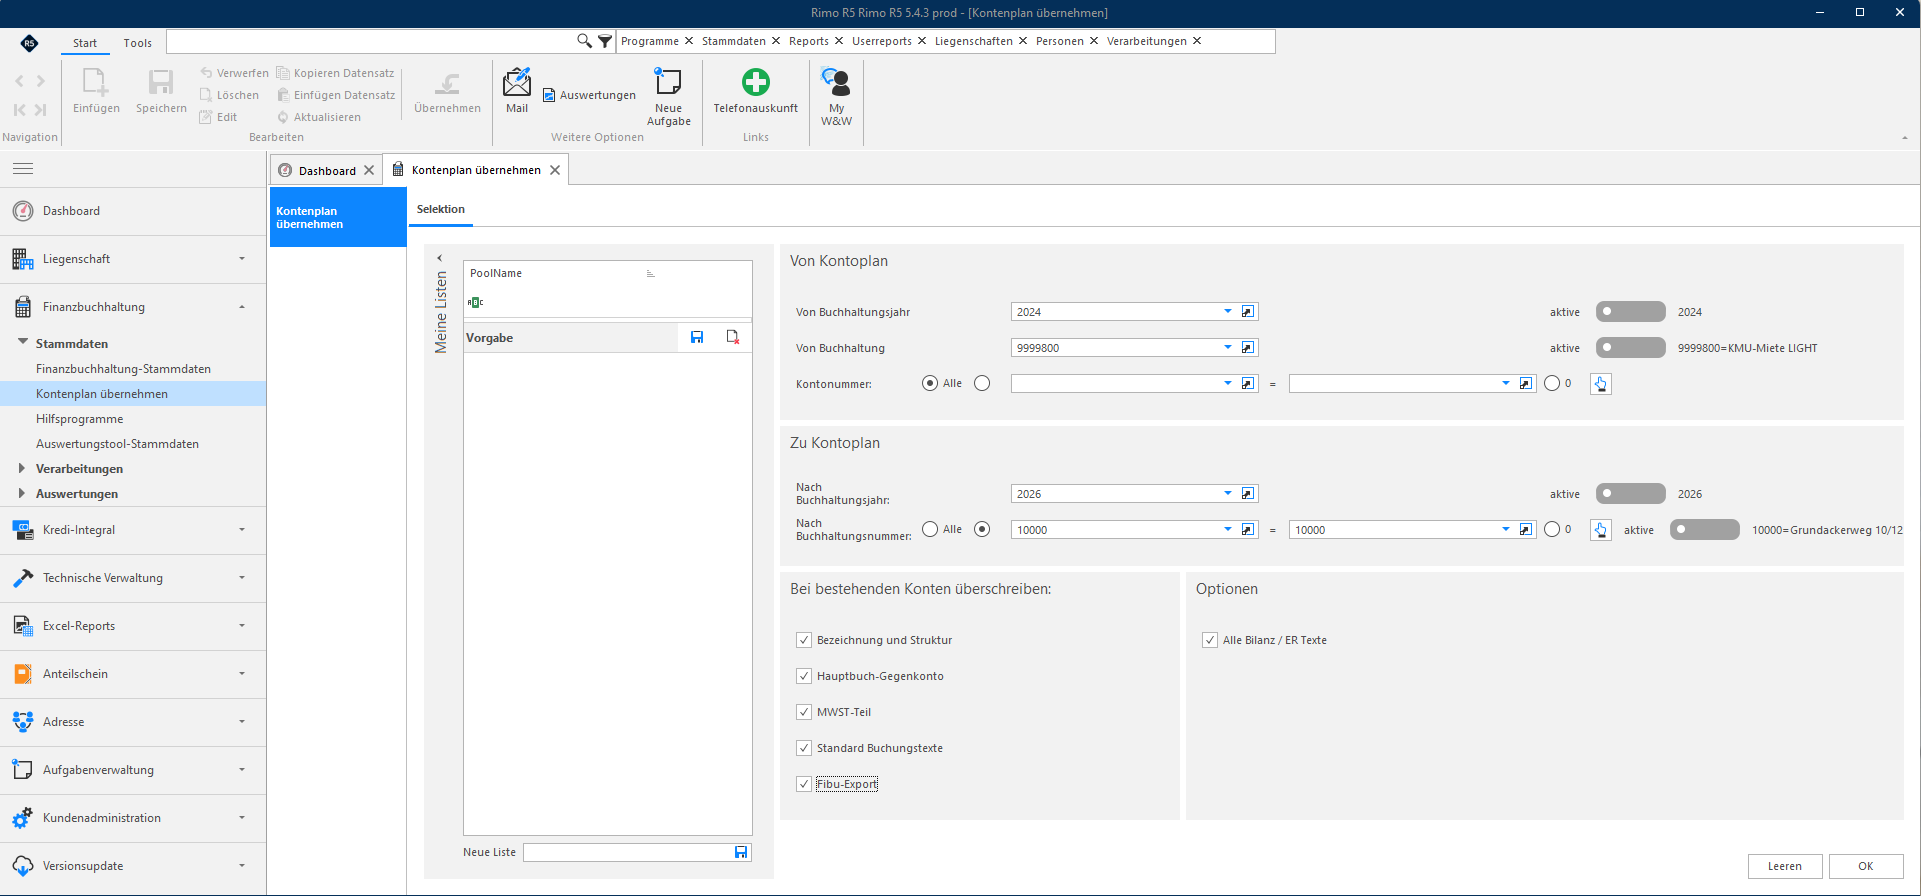Collapse the Meine Listen panel arrow
The image size is (1921, 896).
(x=440, y=258)
